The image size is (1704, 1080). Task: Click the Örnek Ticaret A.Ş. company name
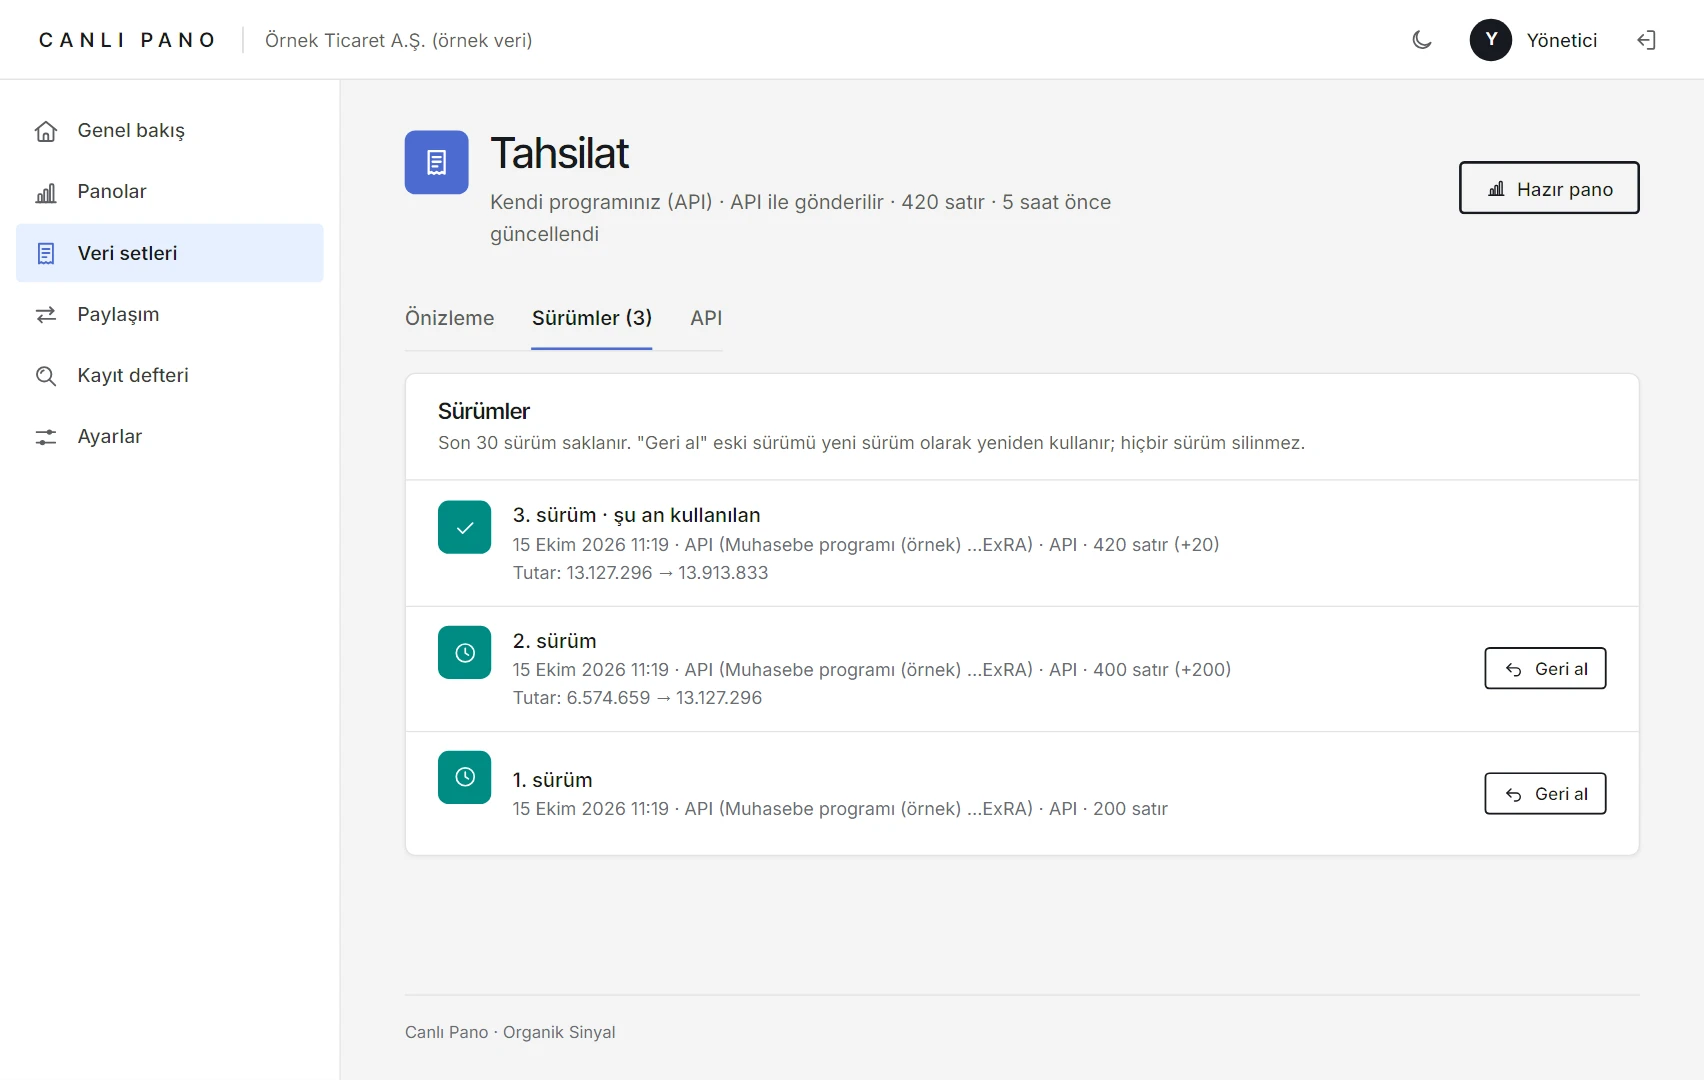coord(398,40)
